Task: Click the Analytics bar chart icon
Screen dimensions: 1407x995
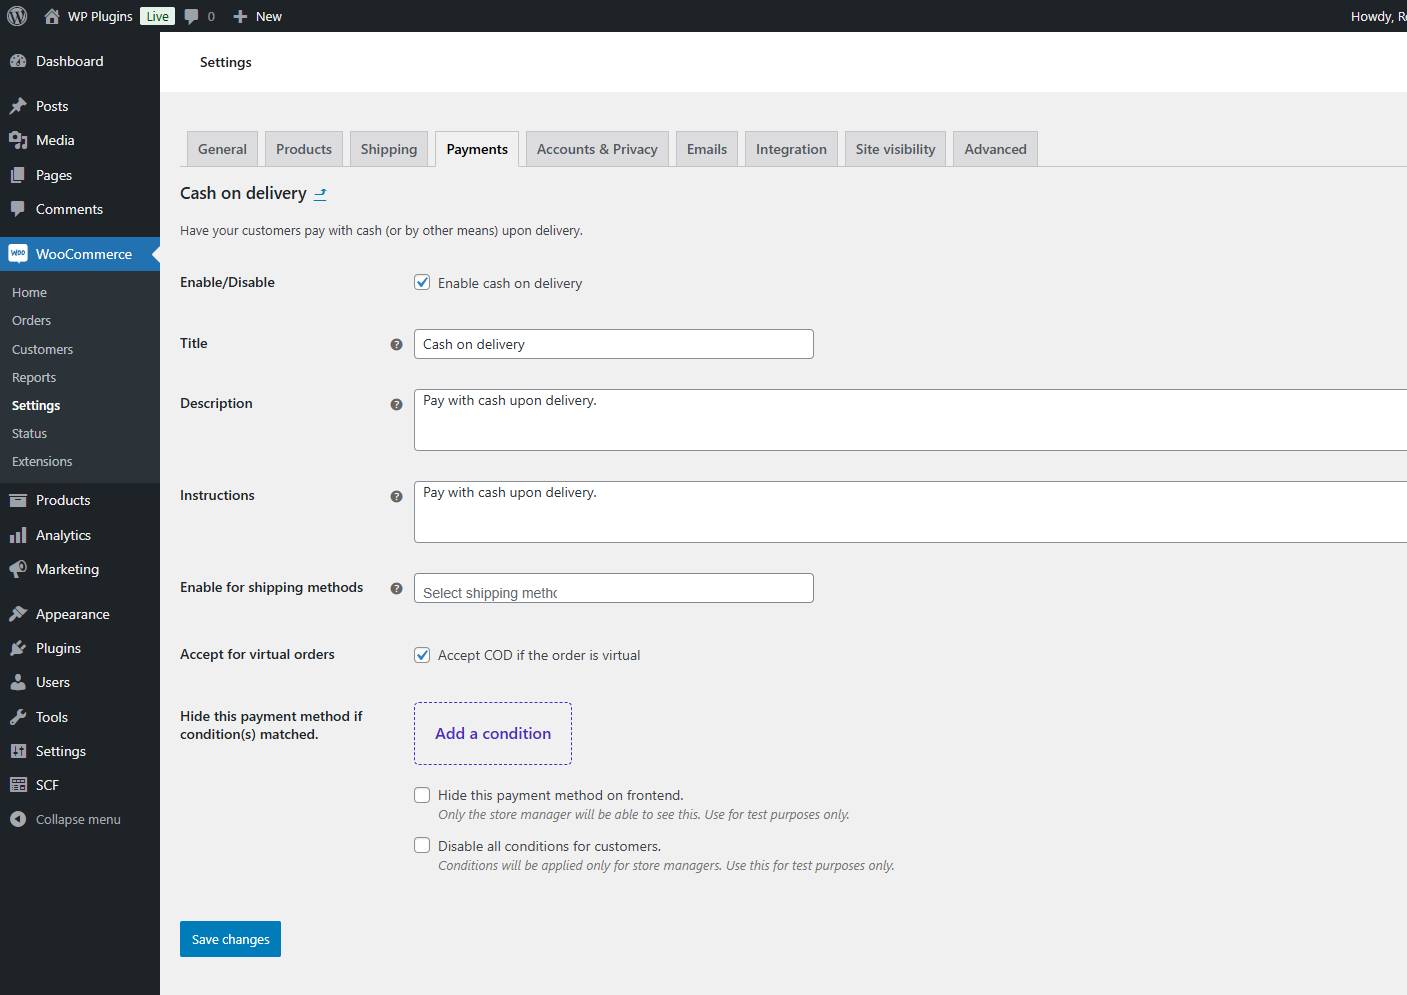Action: pos(18,535)
